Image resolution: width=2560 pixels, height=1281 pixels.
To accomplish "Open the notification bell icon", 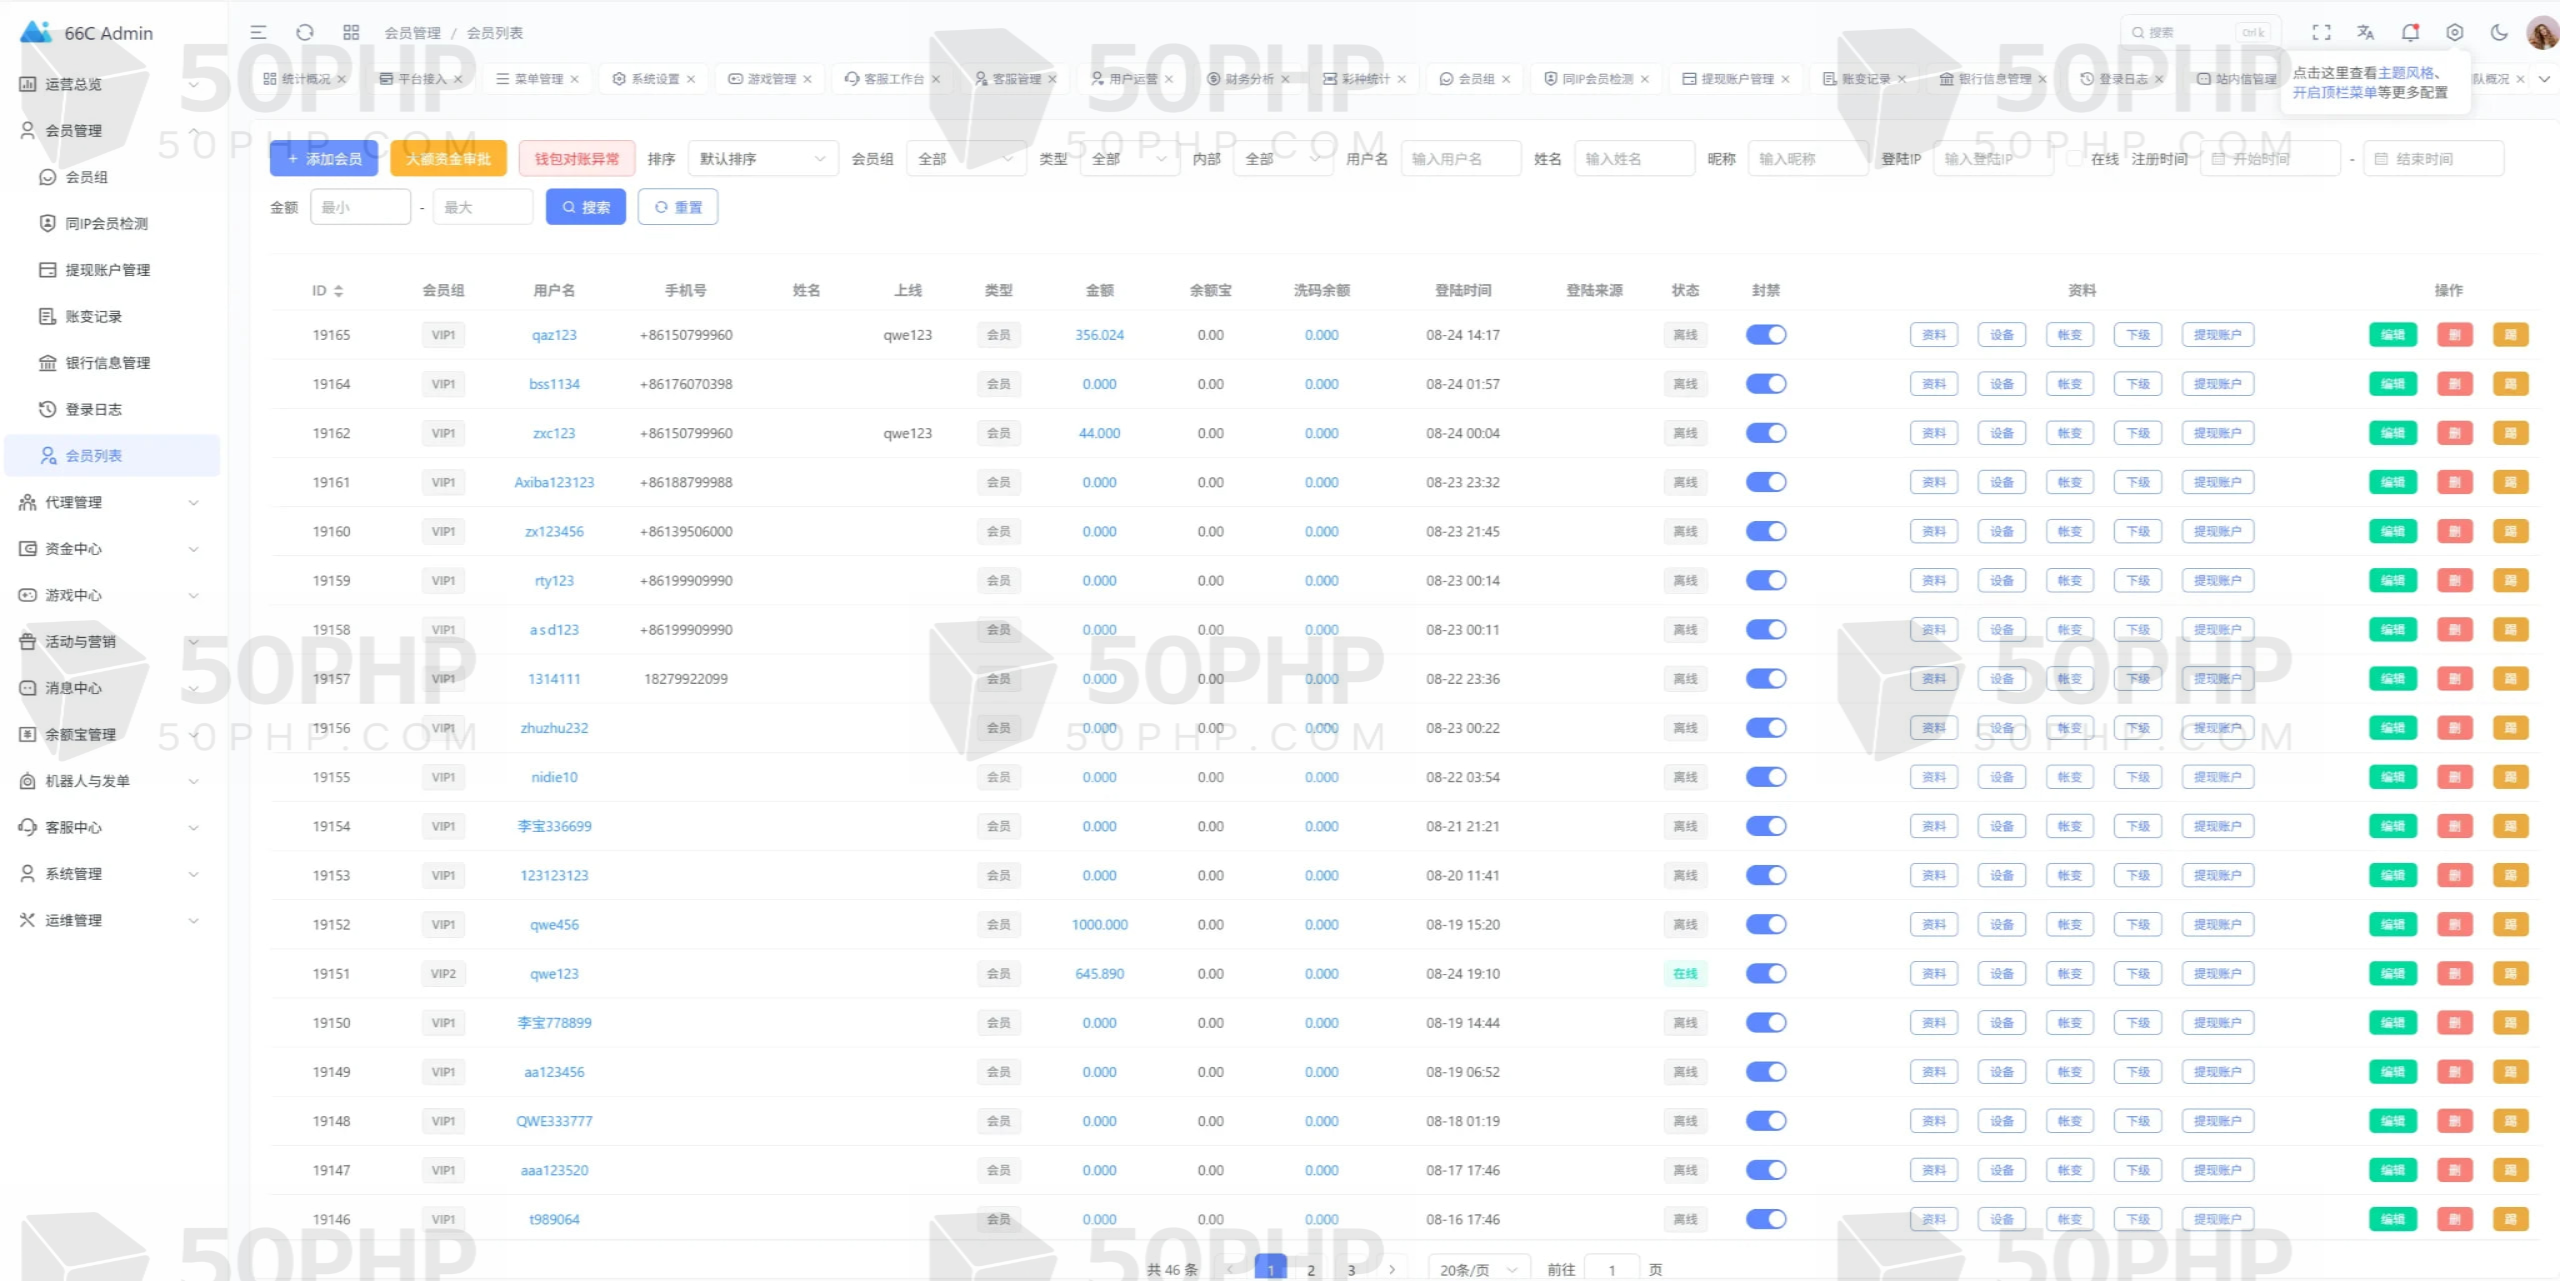I will 2410,32.
